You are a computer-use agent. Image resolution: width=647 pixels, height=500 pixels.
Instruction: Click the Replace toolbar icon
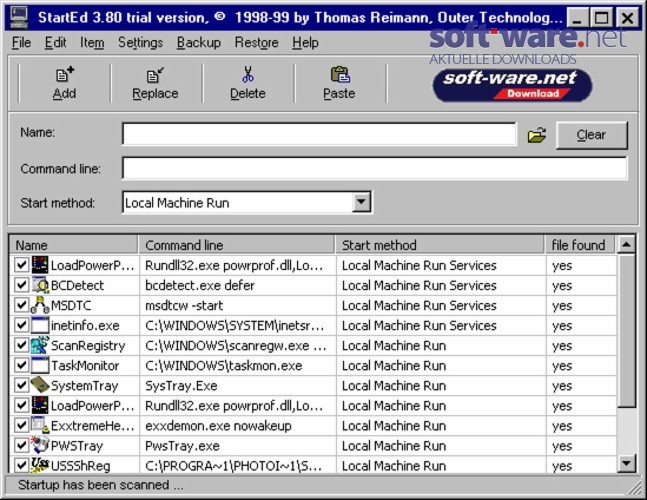(x=155, y=75)
